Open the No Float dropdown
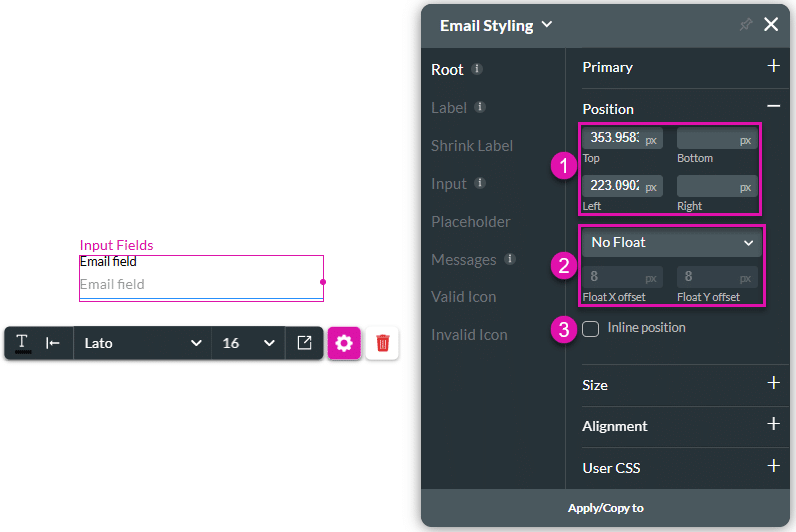This screenshot has width=796, height=532. (671, 242)
